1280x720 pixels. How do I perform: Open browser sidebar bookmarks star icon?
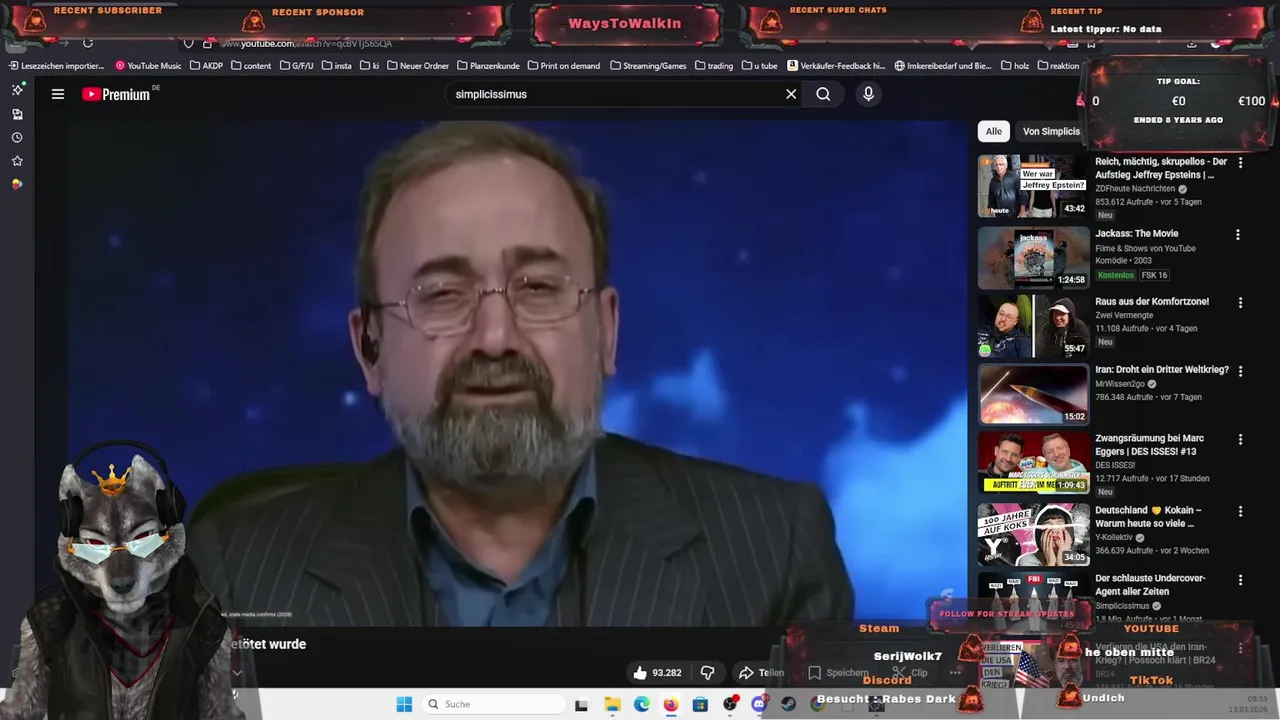17,160
